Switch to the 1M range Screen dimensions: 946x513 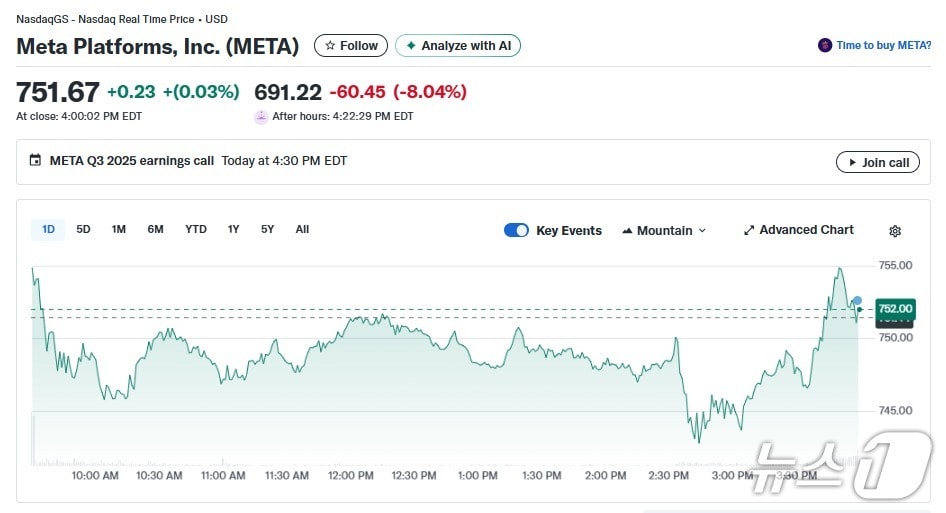(x=118, y=229)
